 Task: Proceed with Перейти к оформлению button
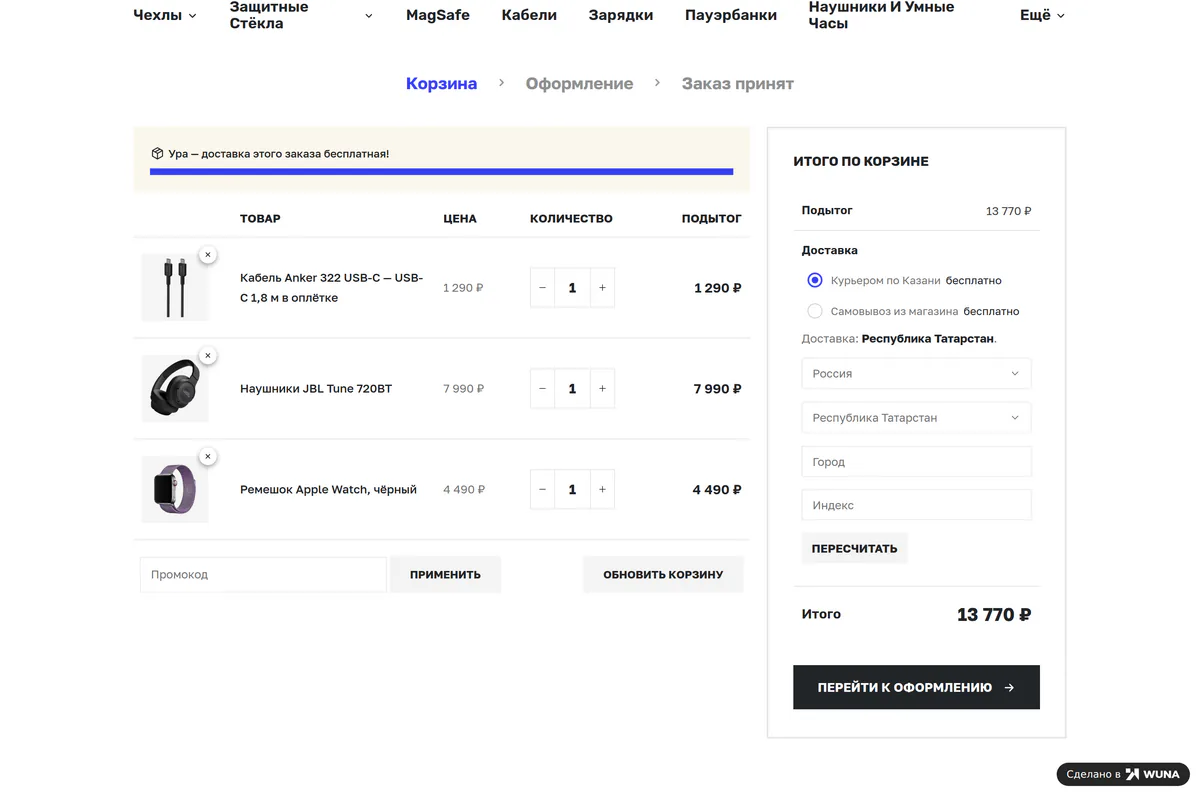(x=916, y=688)
